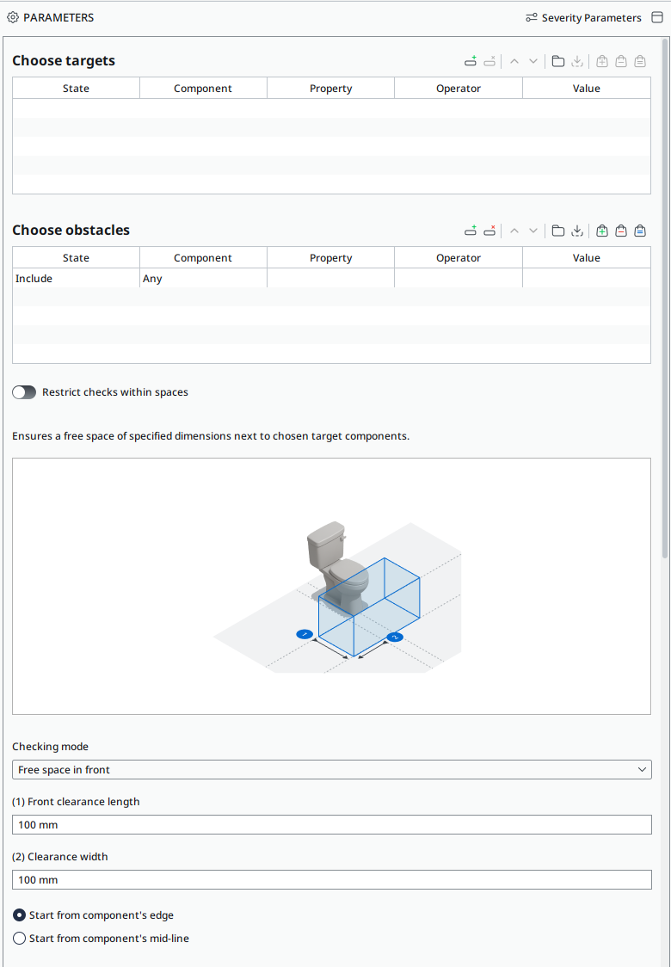Viewport: 672px width, 968px height.
Task: Click the Clearance width input field
Action: (331, 880)
